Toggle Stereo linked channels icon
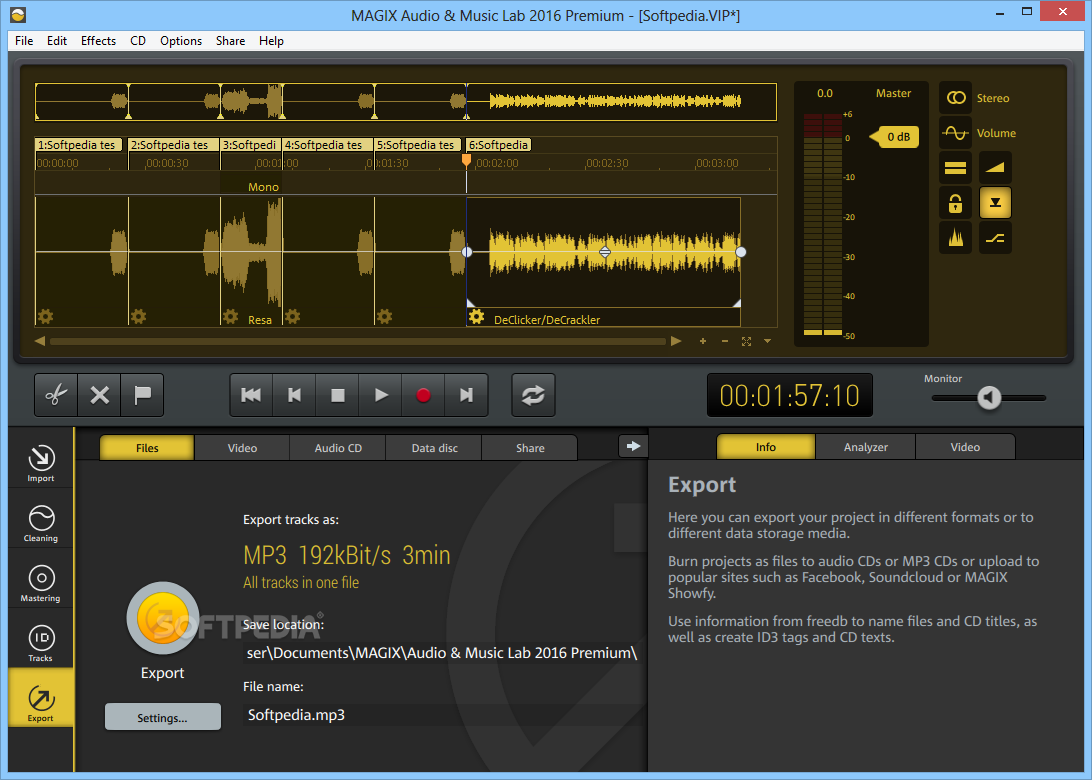The width and height of the screenshot is (1092, 780). pyautogui.click(x=956, y=98)
